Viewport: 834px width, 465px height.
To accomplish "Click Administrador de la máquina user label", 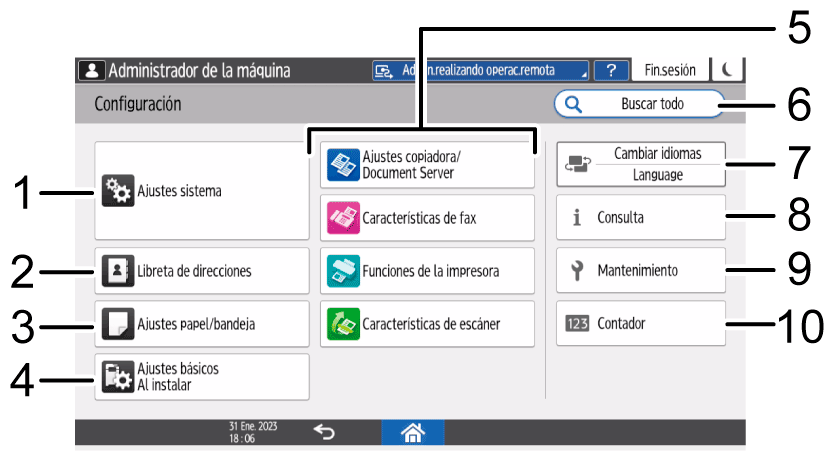I will 186,70.
